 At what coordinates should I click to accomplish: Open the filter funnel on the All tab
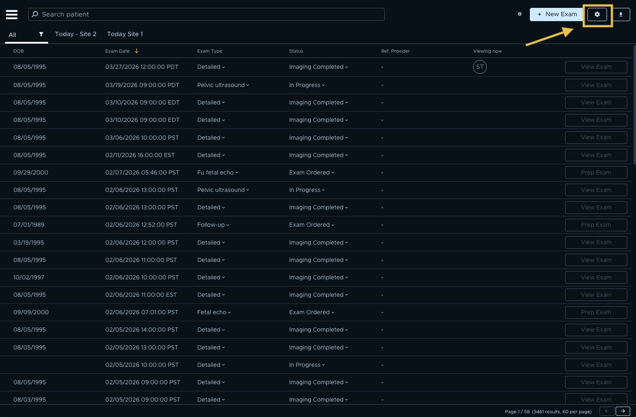tap(41, 34)
